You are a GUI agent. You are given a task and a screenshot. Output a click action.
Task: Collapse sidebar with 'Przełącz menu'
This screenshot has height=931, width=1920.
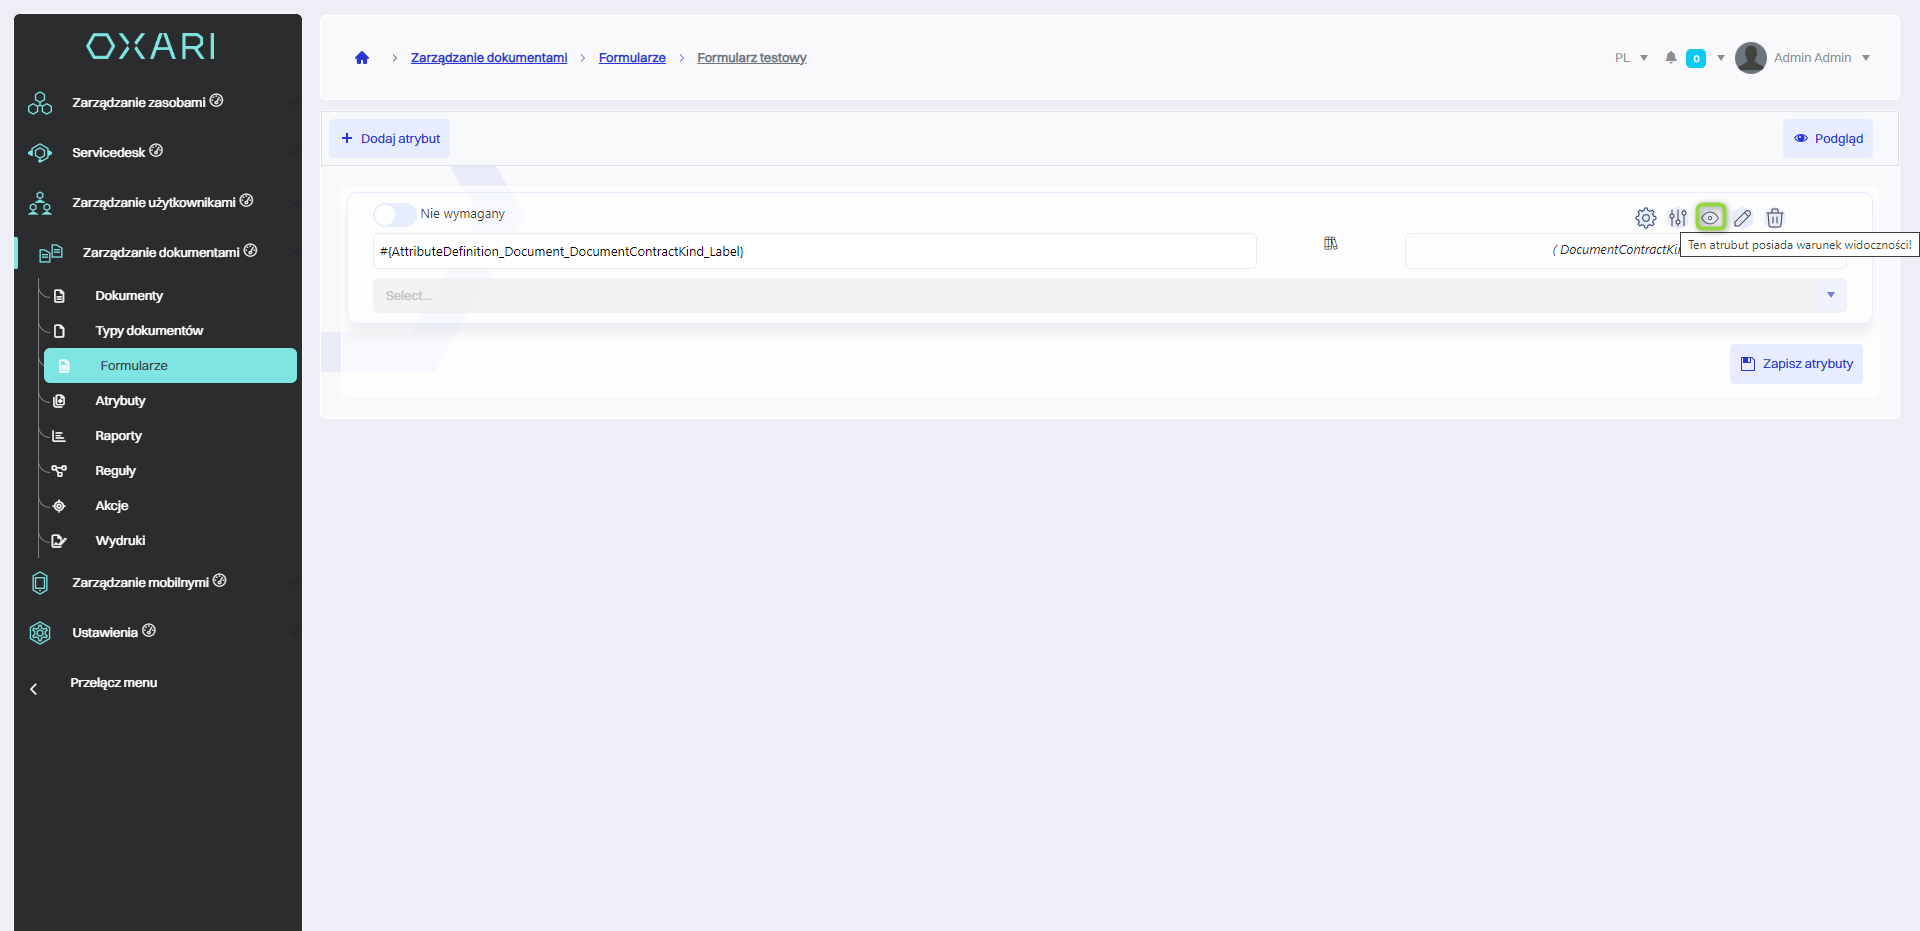[113, 683]
